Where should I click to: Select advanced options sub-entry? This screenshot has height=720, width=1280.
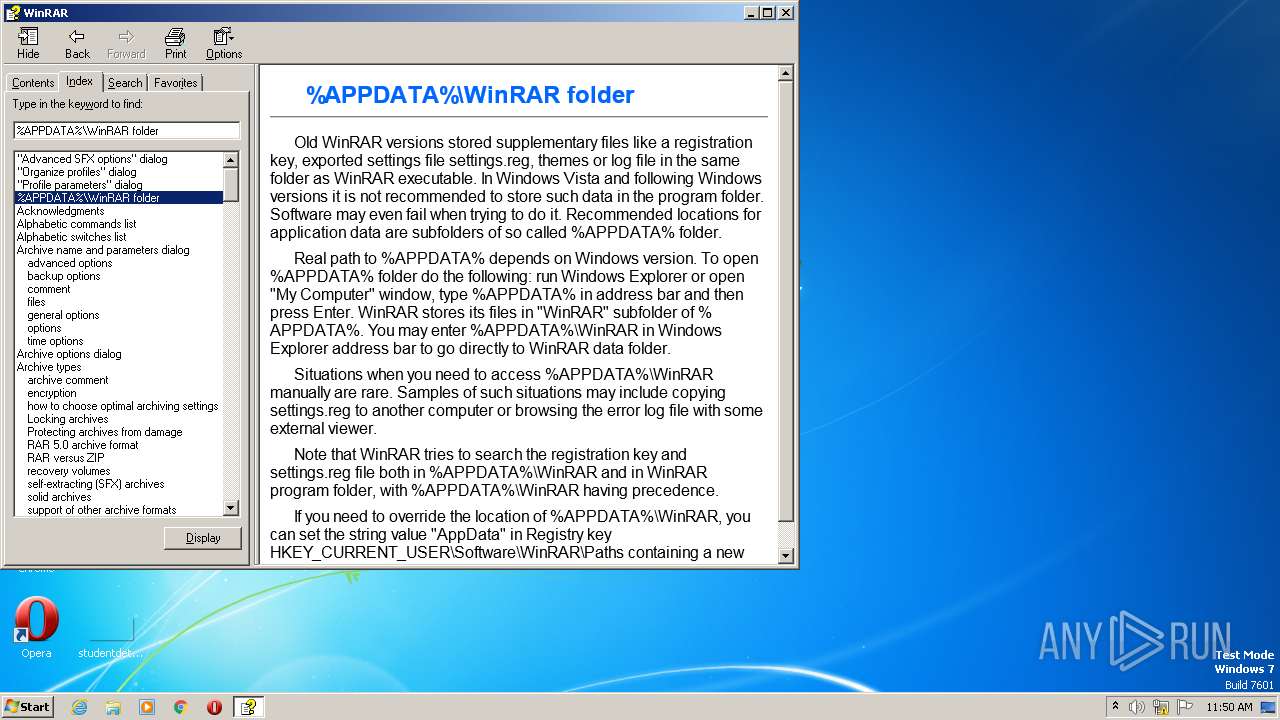(x=70, y=263)
